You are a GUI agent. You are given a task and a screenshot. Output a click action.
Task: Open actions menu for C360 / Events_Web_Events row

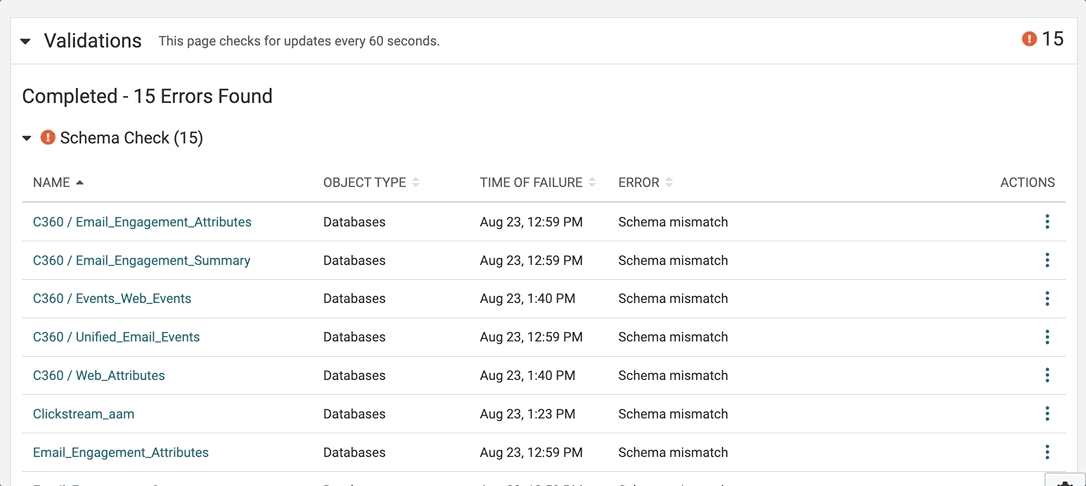coord(1047,298)
